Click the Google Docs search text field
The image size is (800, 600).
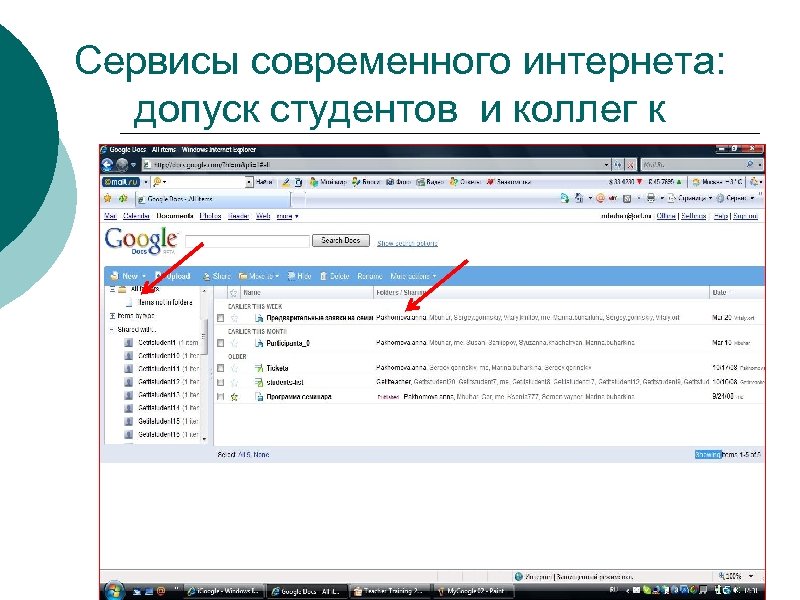pos(247,241)
